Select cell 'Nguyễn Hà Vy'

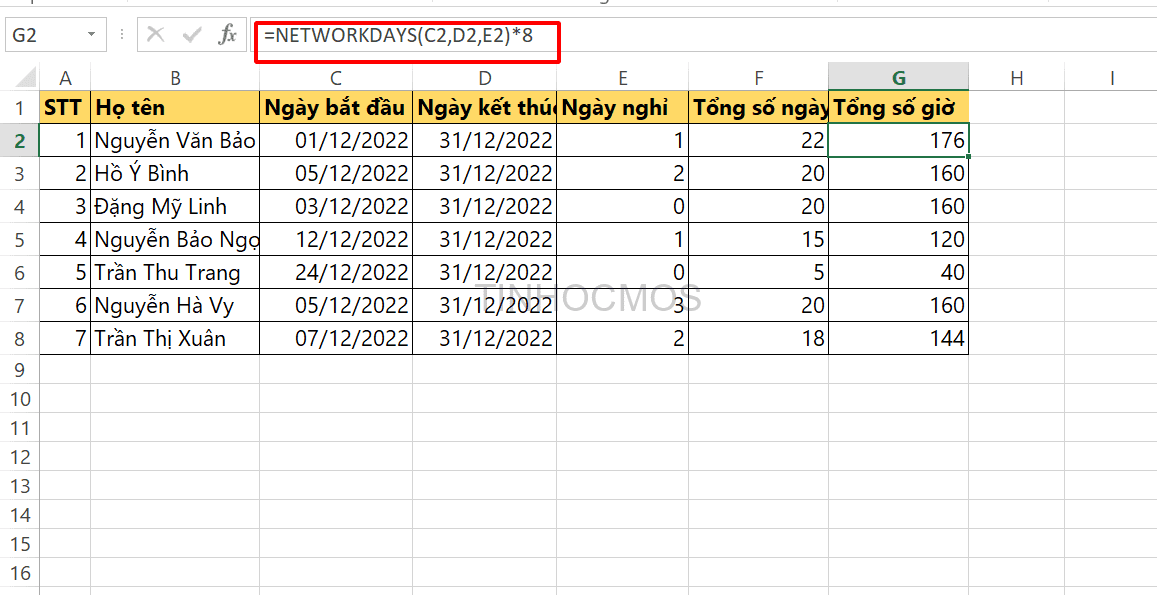pyautogui.click(x=175, y=306)
